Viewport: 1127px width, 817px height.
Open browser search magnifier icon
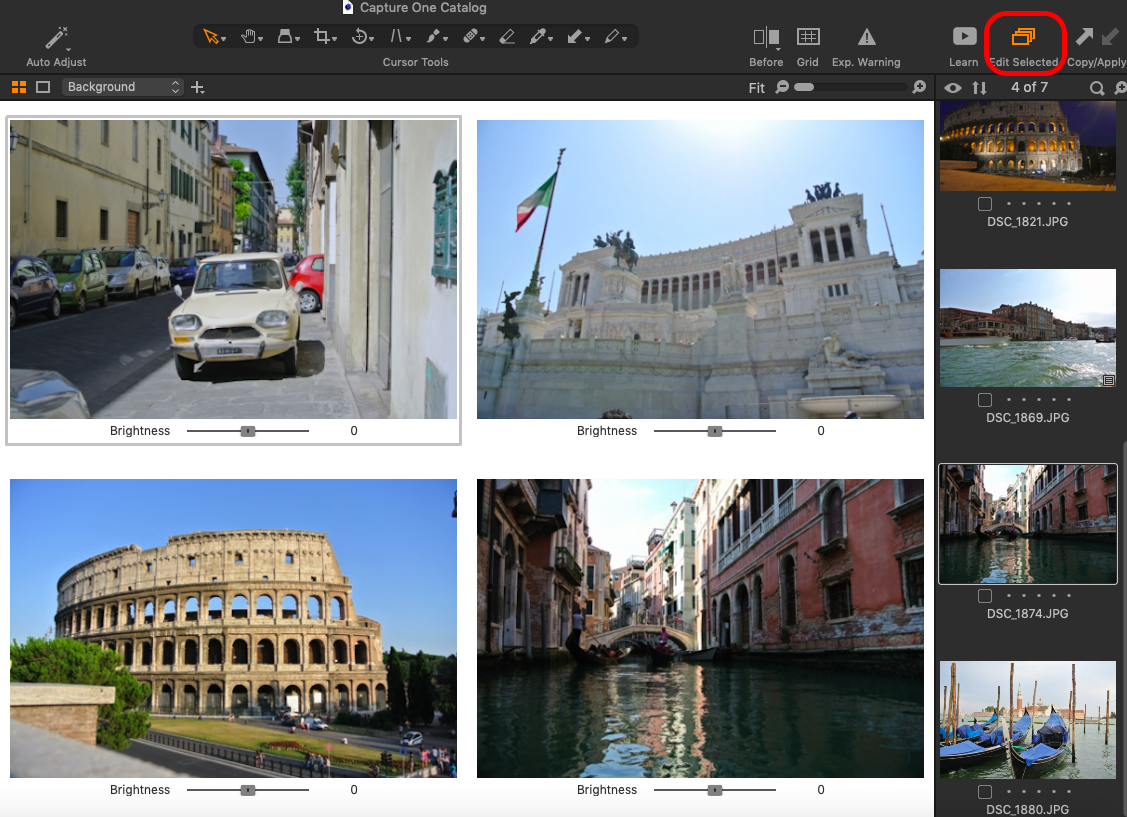[1096, 88]
